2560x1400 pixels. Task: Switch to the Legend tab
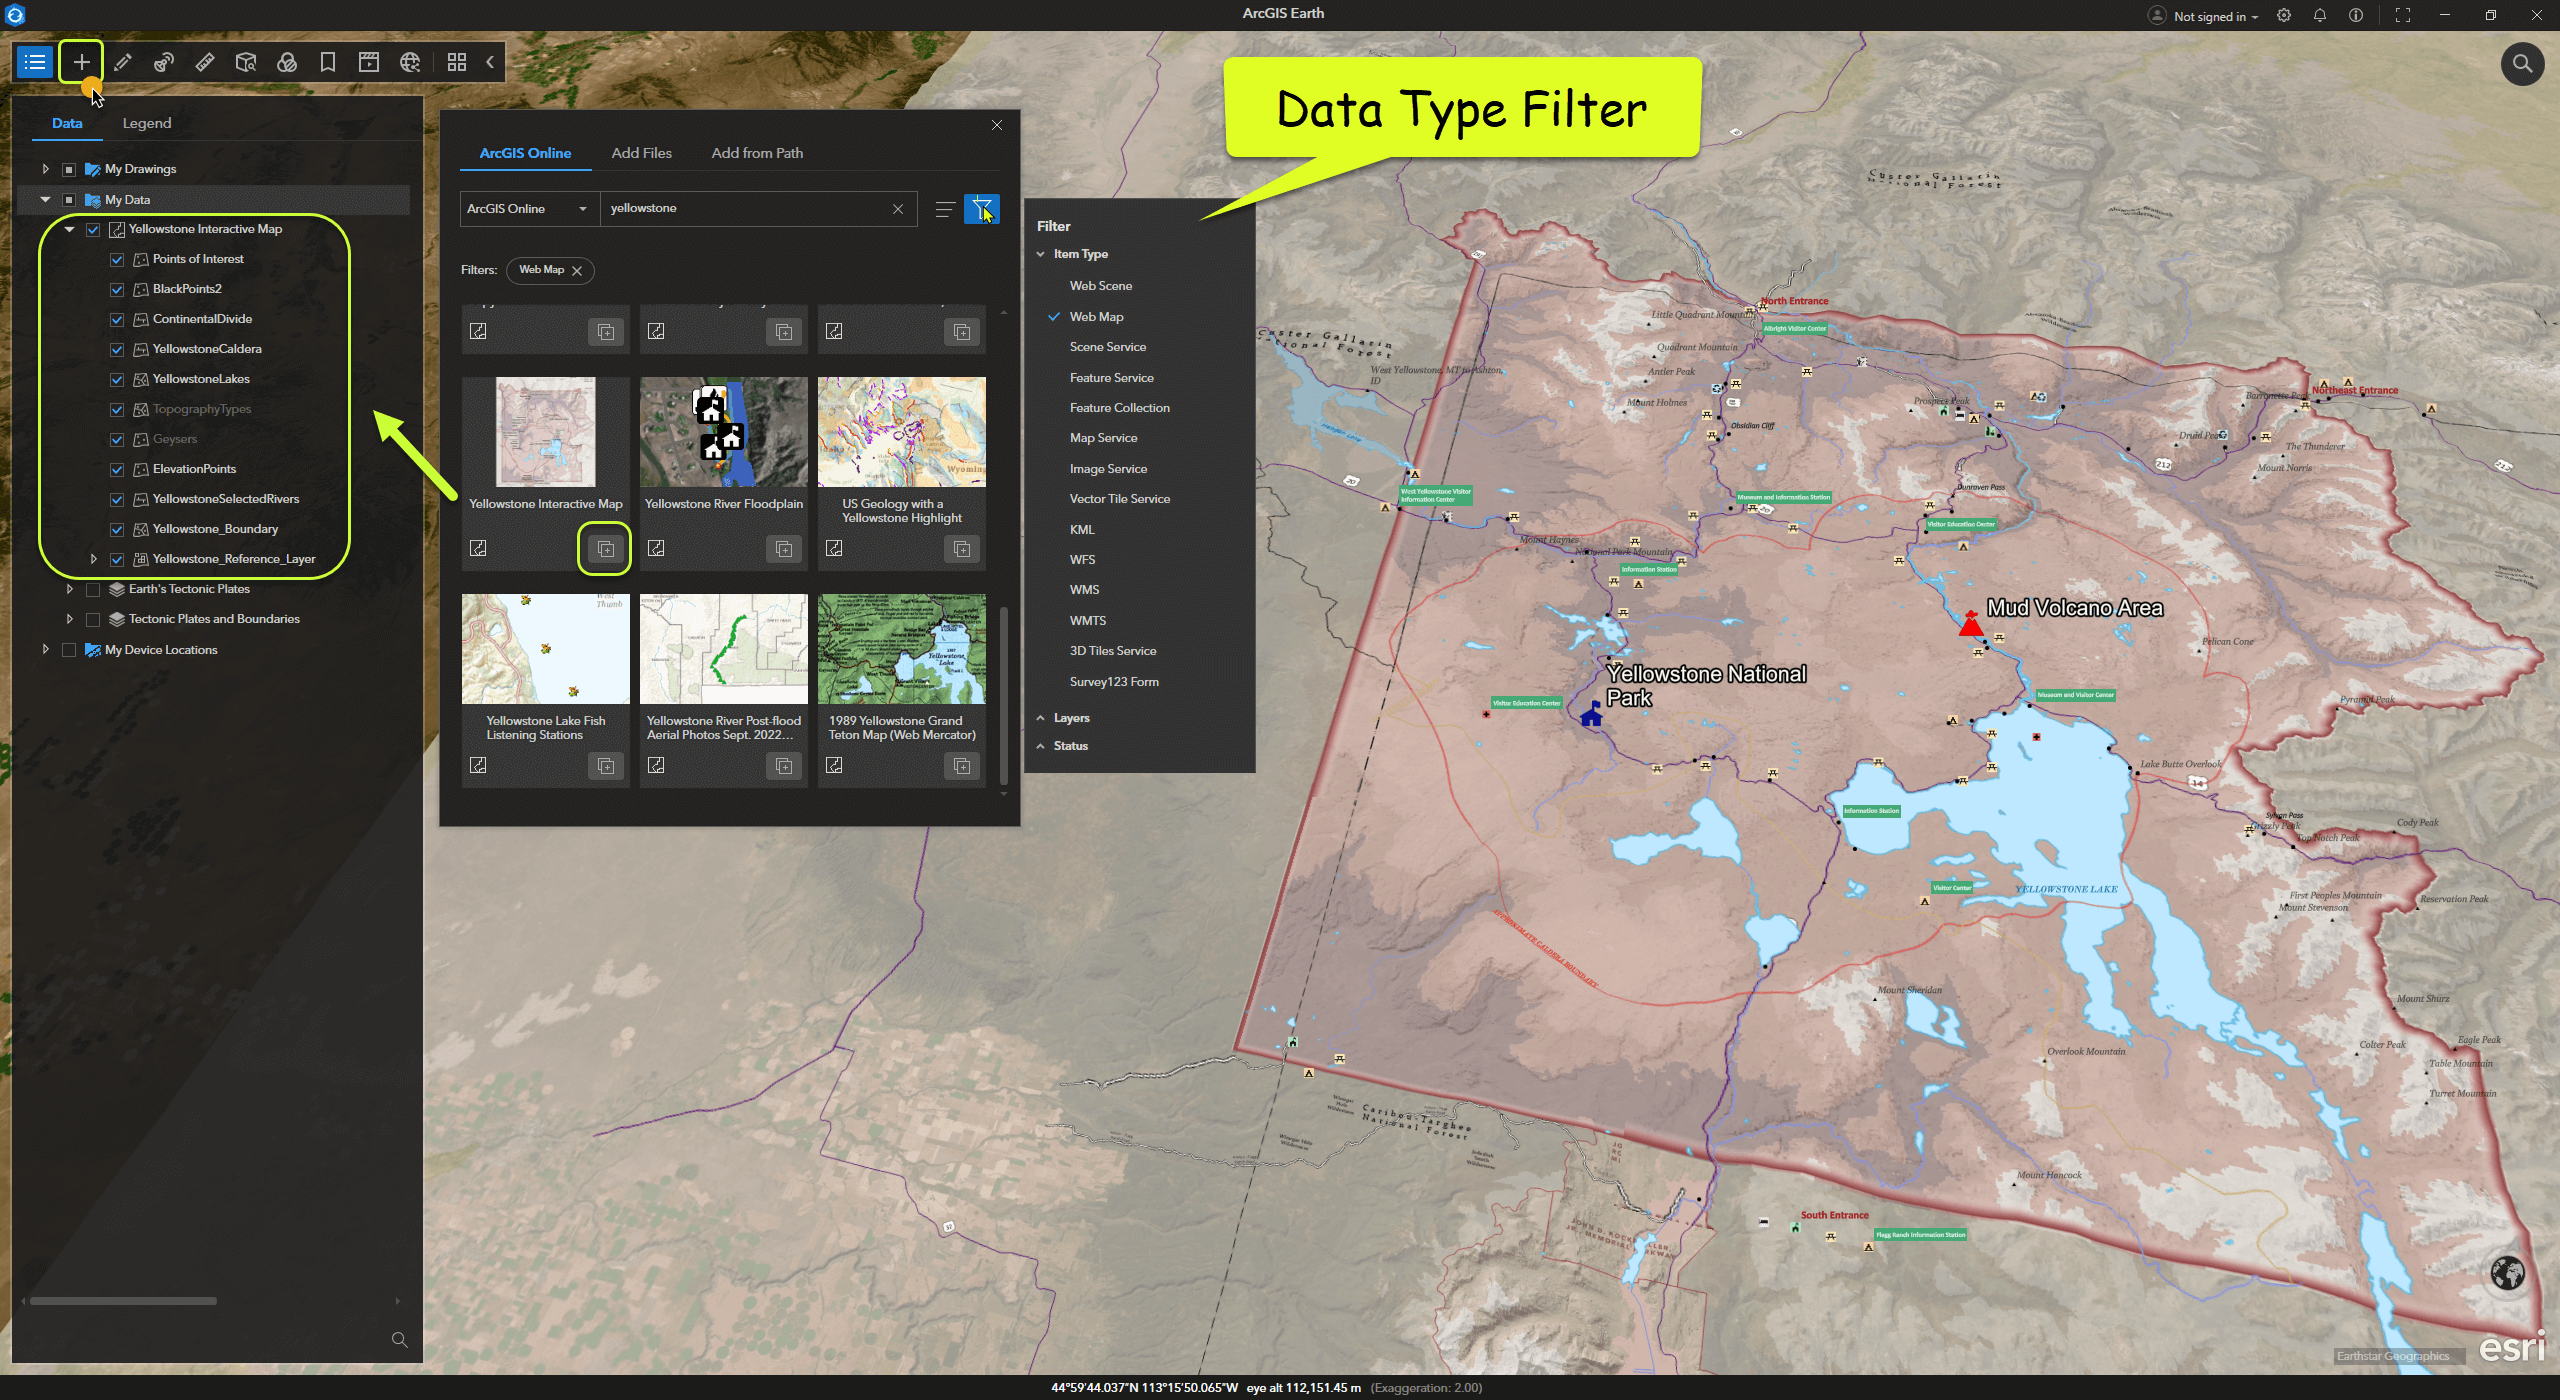pos(146,123)
